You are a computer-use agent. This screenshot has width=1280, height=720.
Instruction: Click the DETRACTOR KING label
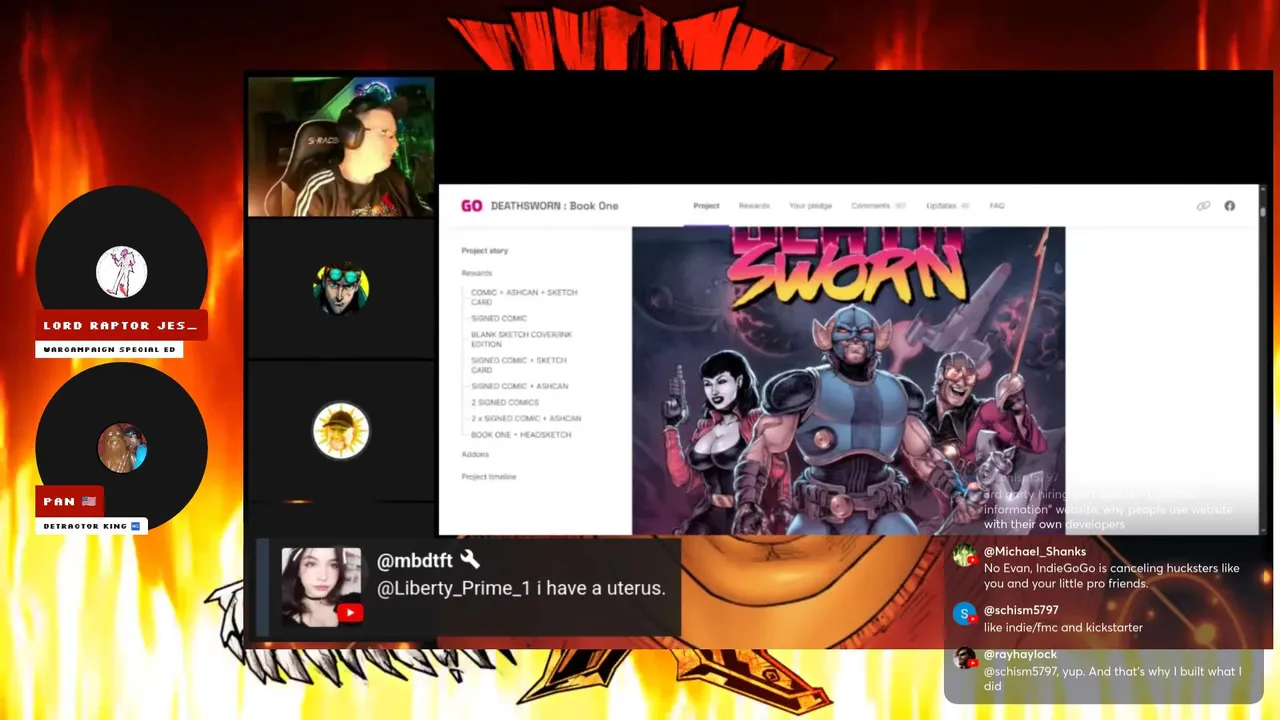[92, 526]
